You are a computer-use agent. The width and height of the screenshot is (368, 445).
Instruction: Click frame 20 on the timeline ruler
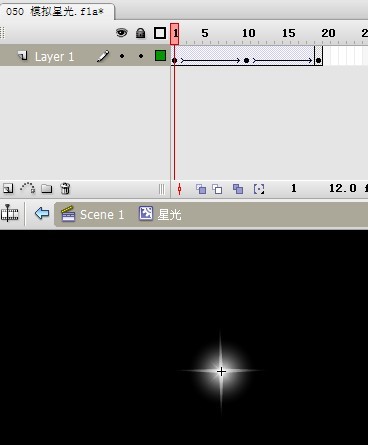click(x=328, y=33)
